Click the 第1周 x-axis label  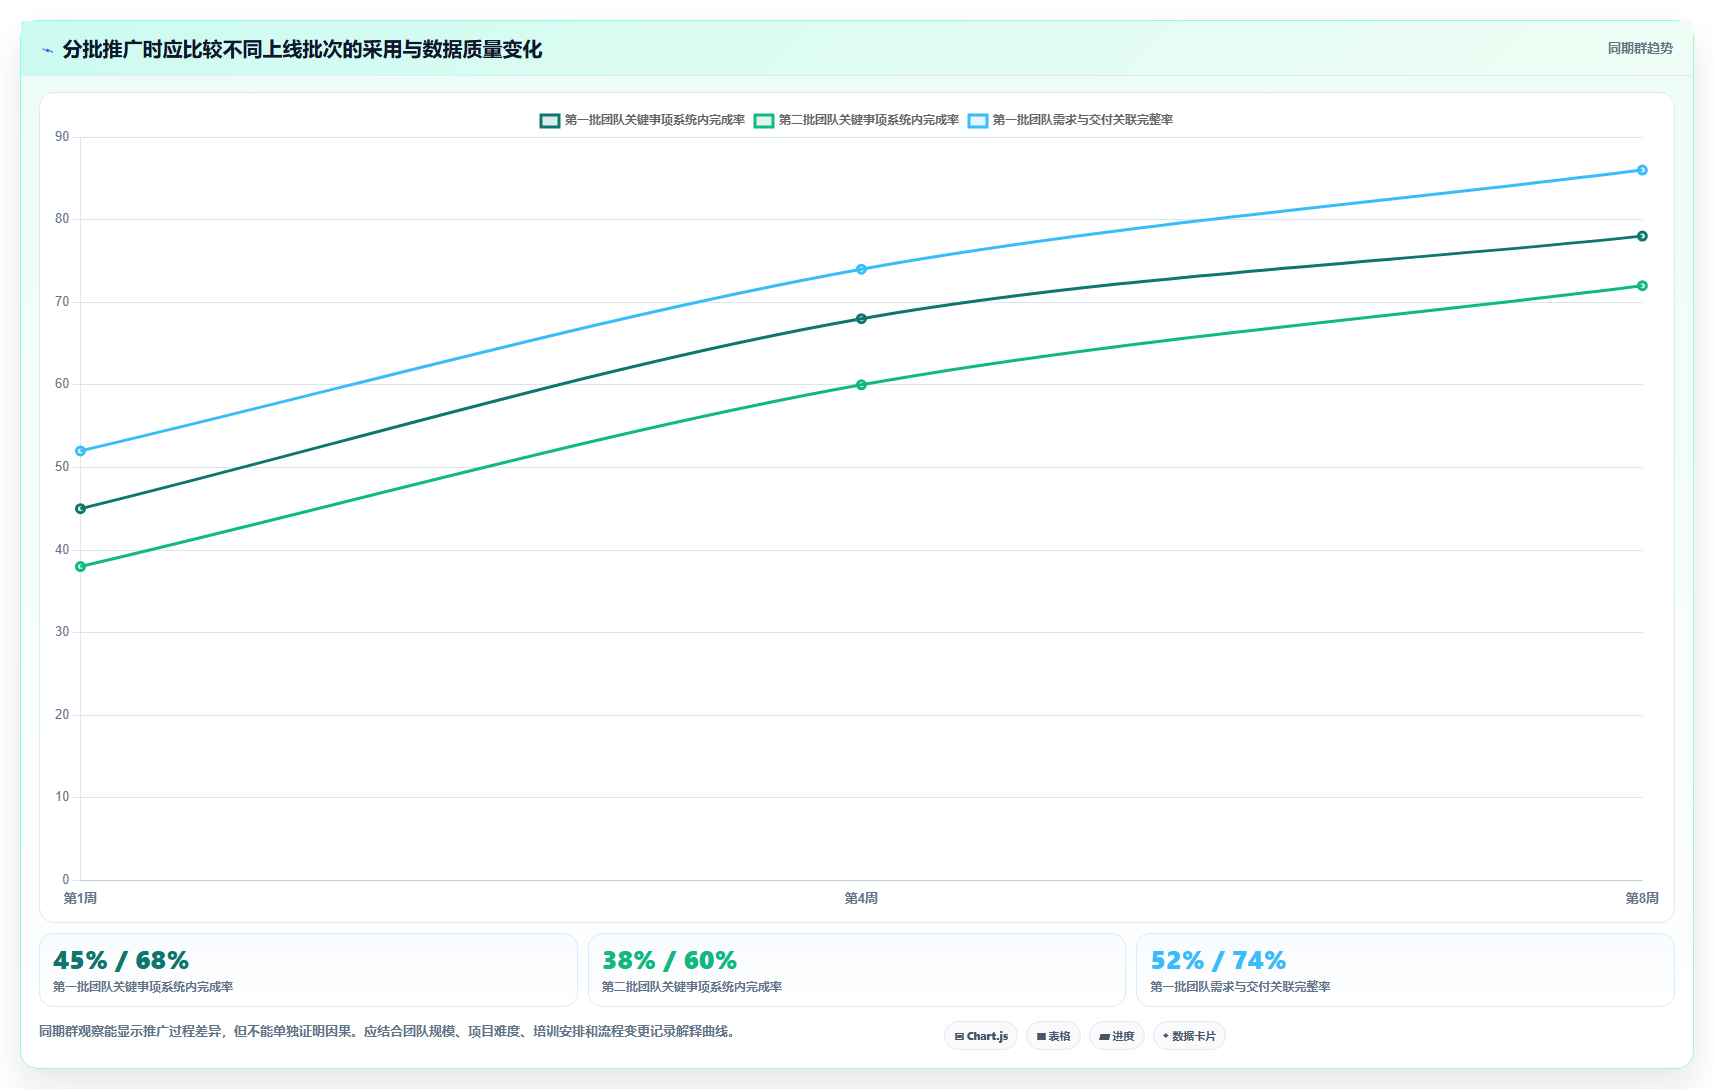[x=80, y=898]
